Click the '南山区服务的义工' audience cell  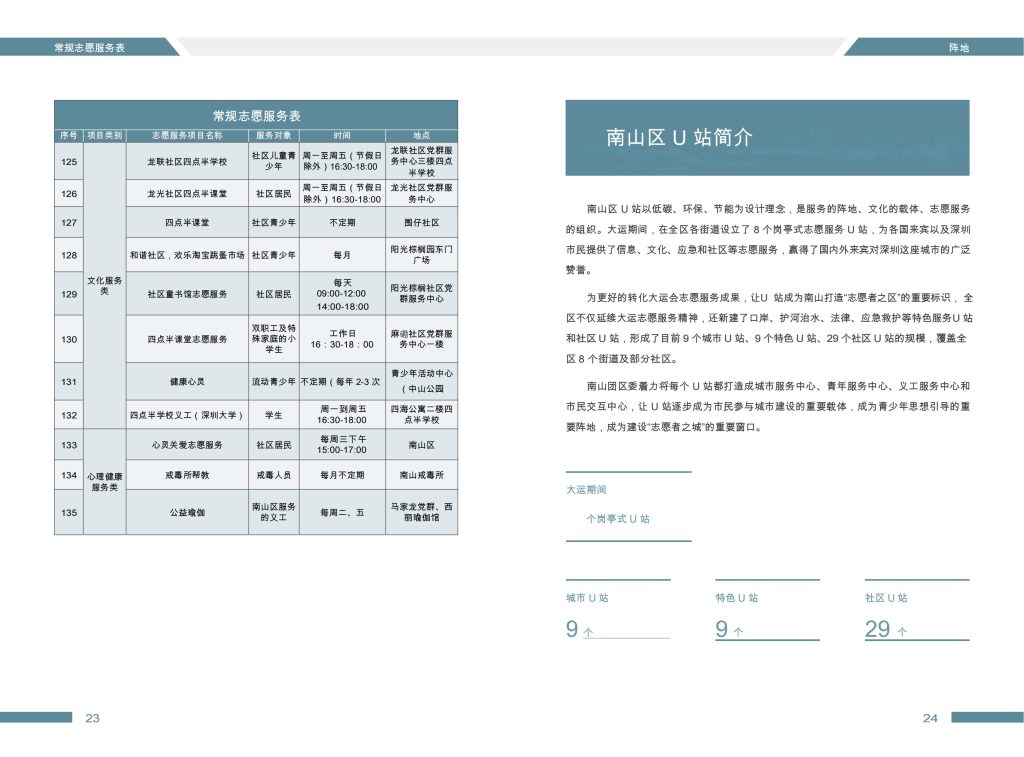tap(274, 512)
